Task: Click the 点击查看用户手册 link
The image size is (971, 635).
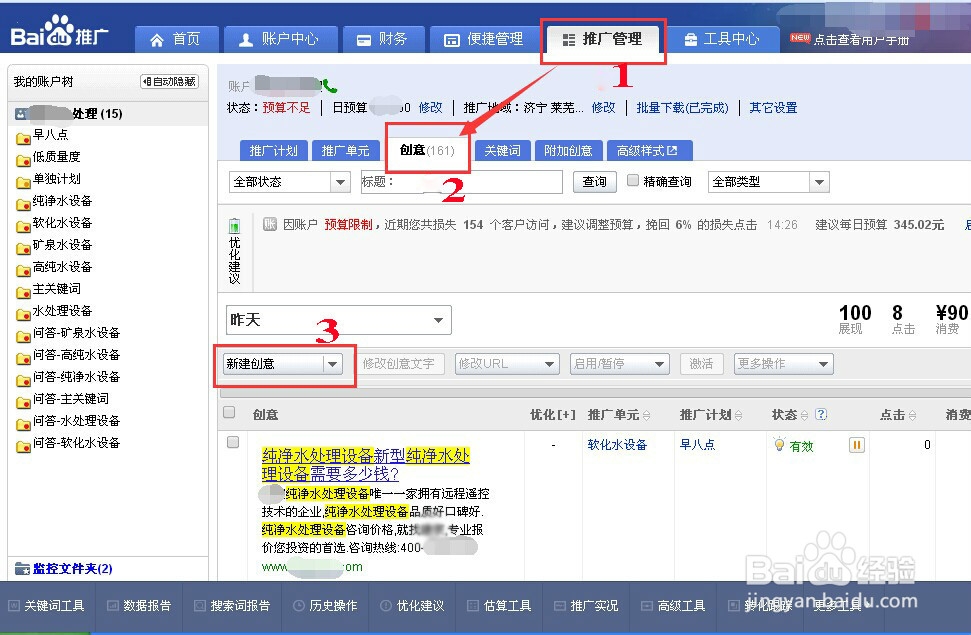Action: click(x=861, y=40)
